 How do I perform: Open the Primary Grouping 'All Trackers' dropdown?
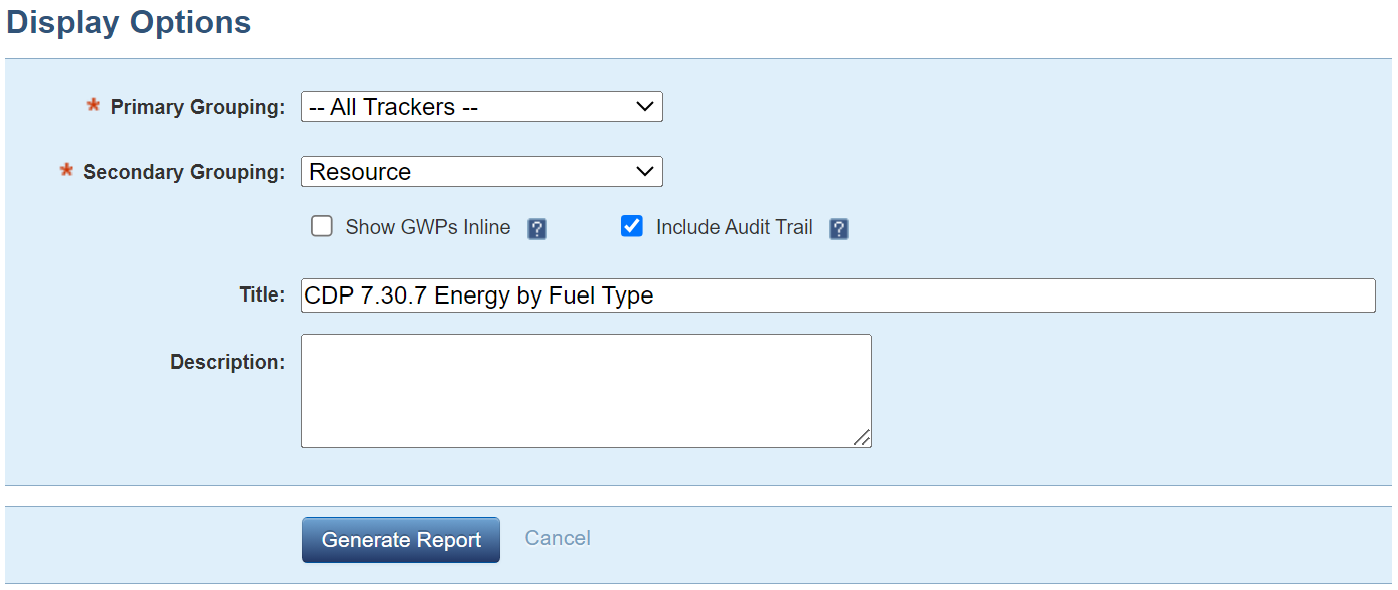(481, 107)
